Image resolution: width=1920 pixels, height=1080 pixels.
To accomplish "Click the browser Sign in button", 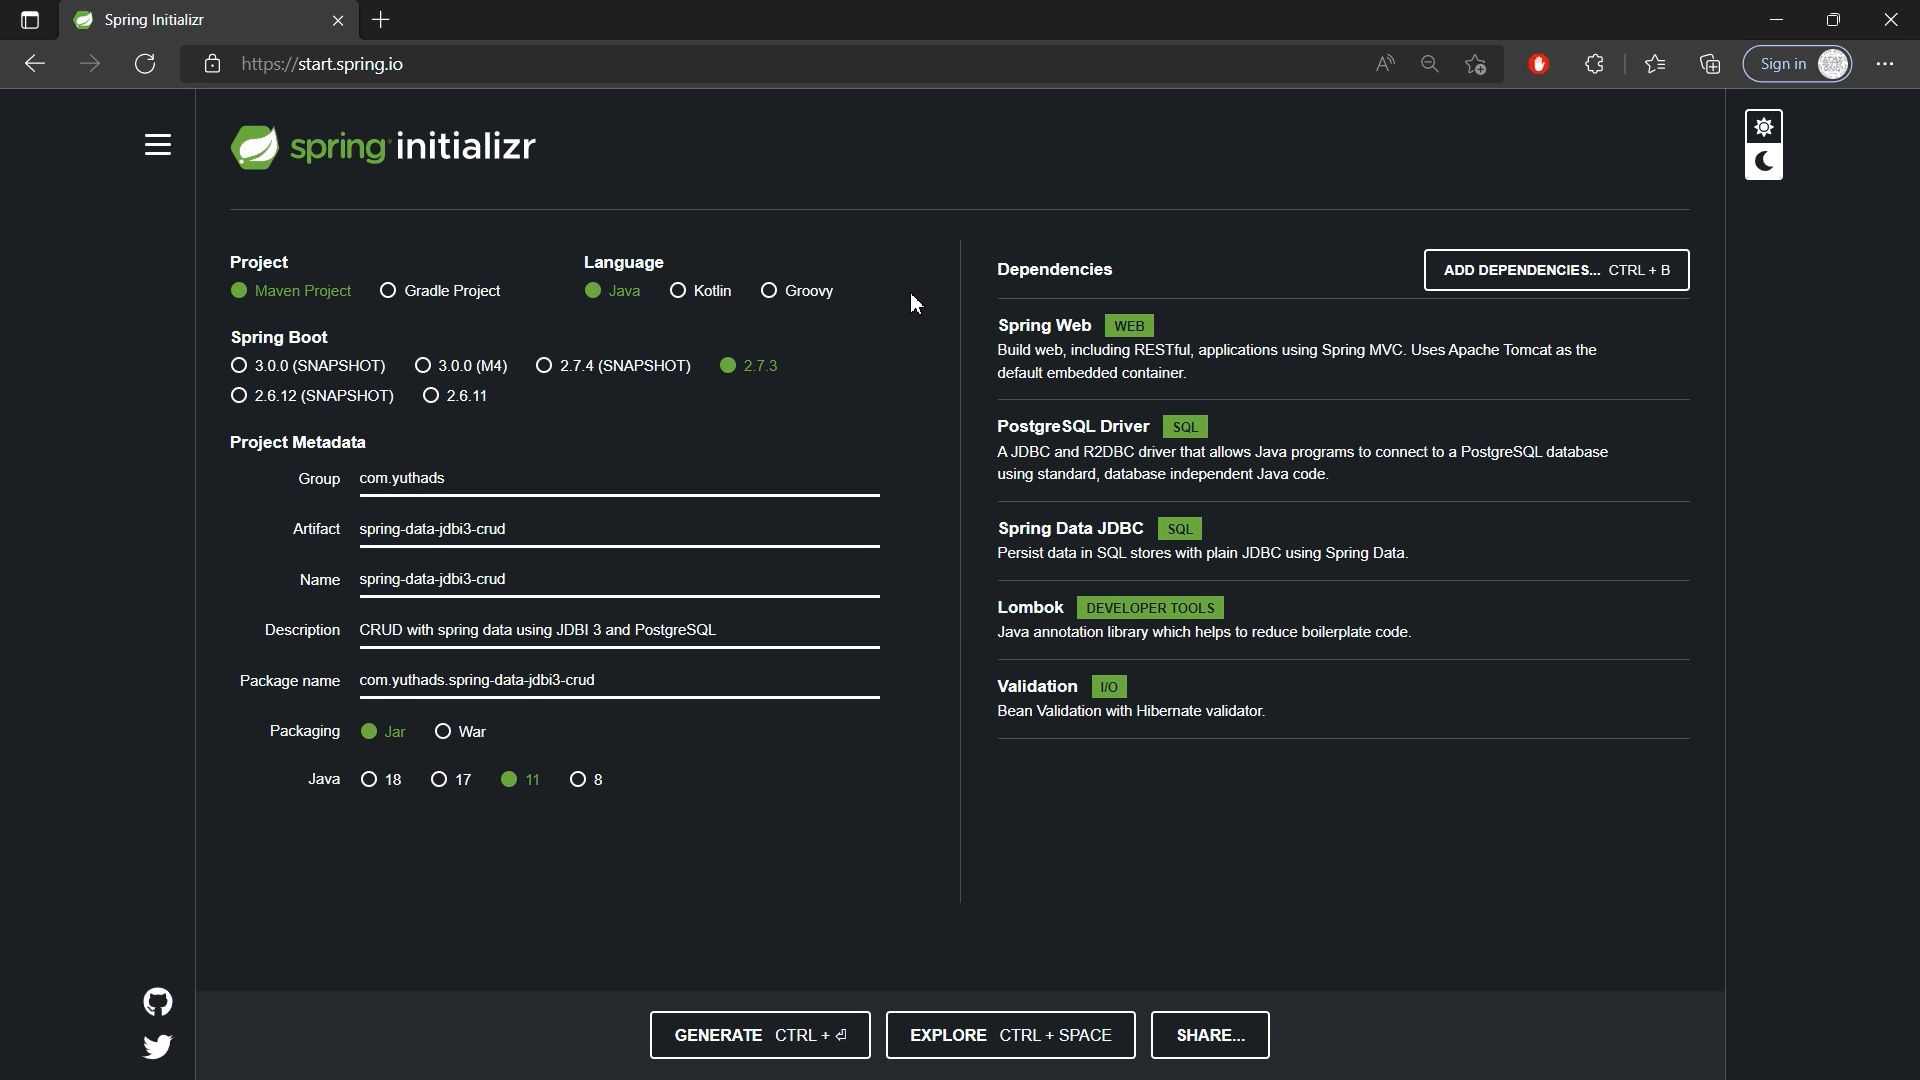I will point(1798,64).
